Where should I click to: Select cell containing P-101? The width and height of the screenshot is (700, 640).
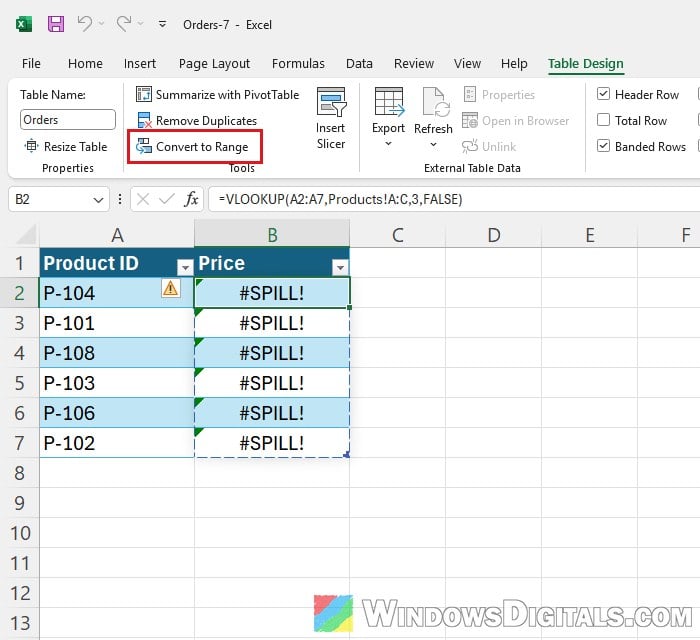(117, 323)
